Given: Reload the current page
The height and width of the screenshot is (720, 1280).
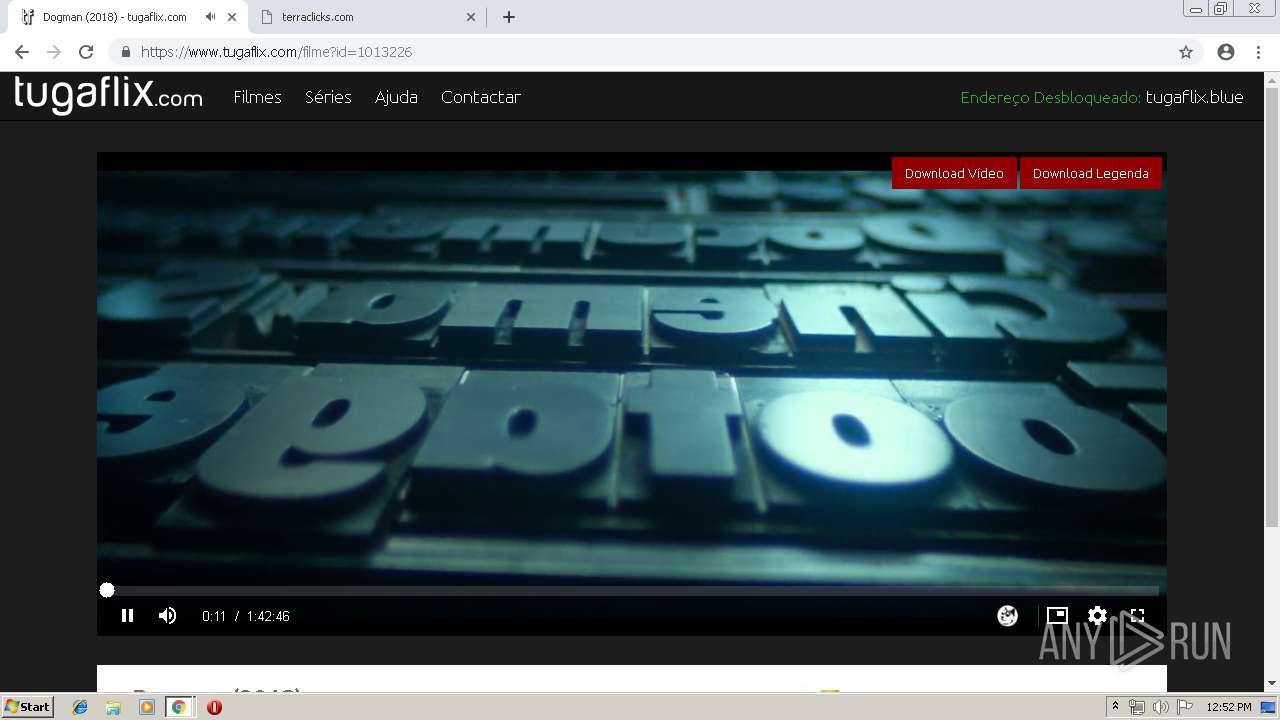Looking at the screenshot, I should [x=86, y=52].
